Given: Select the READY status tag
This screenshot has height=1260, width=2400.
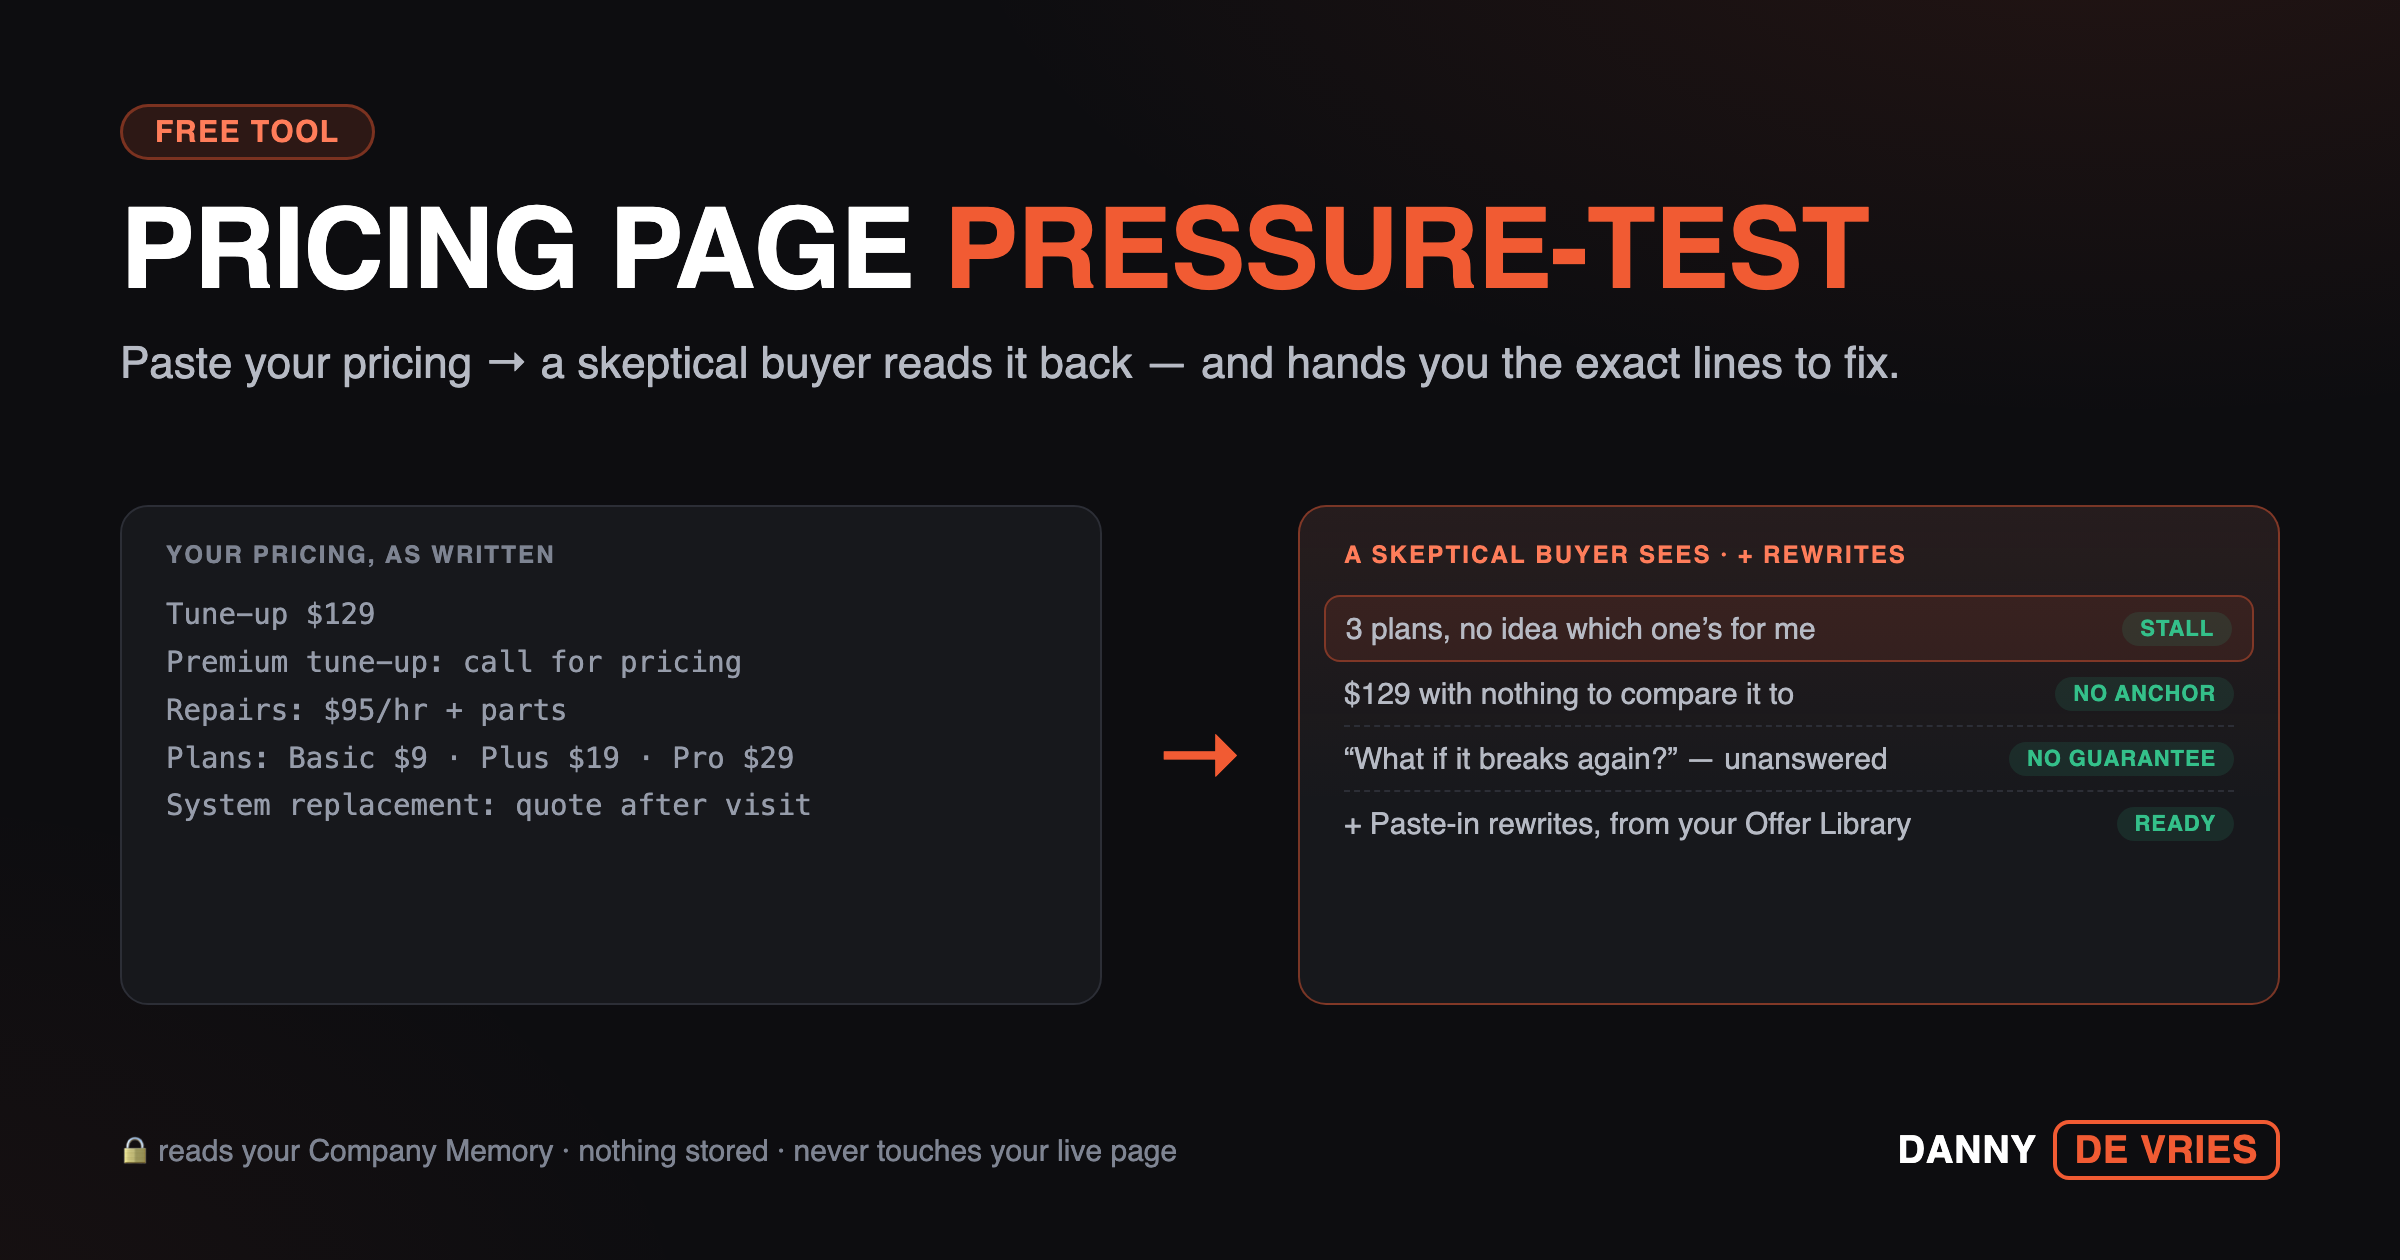Looking at the screenshot, I should (2175, 824).
